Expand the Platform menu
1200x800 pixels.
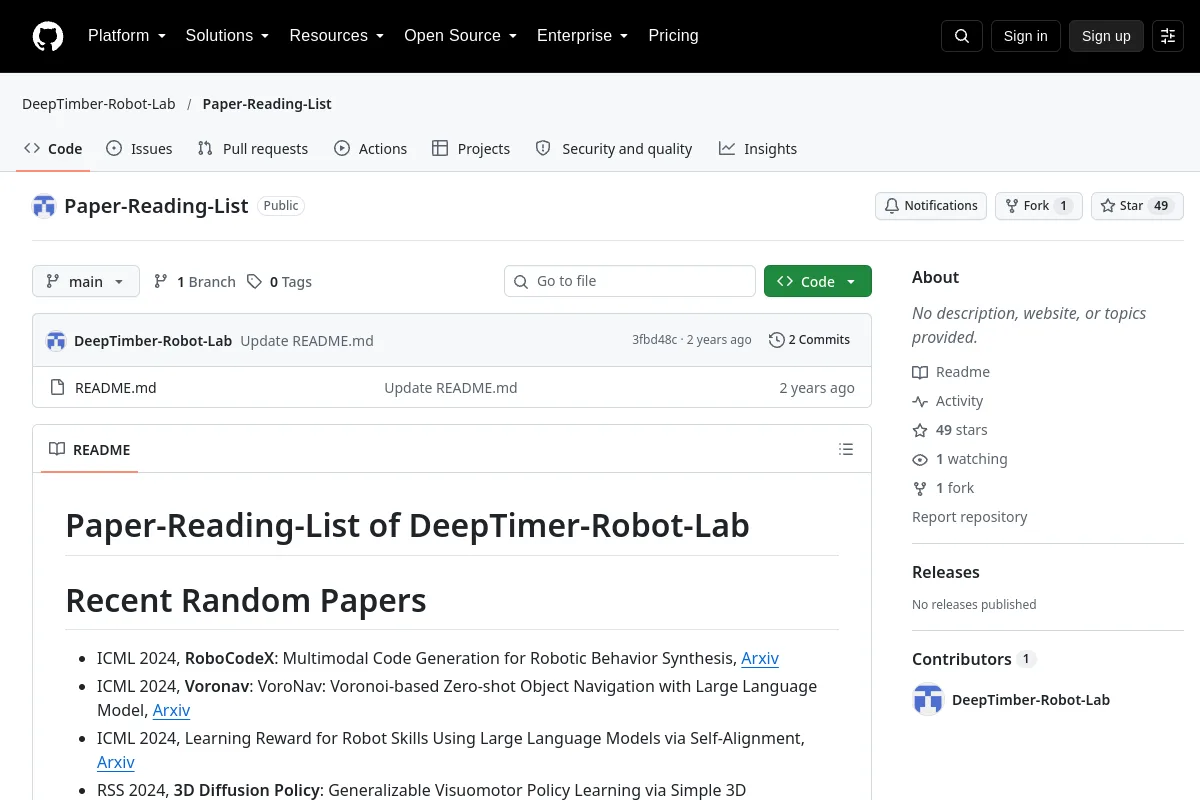(126, 36)
